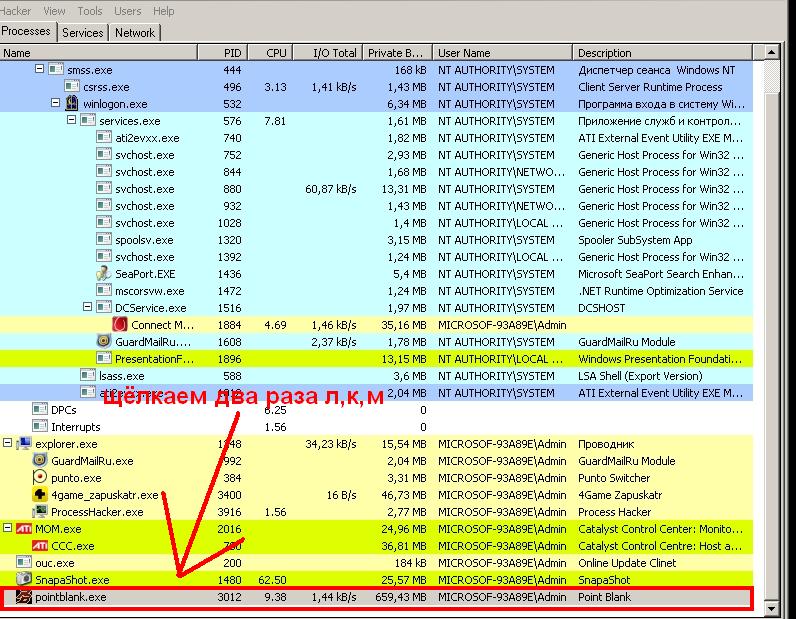Open the Users menu

coord(127,11)
